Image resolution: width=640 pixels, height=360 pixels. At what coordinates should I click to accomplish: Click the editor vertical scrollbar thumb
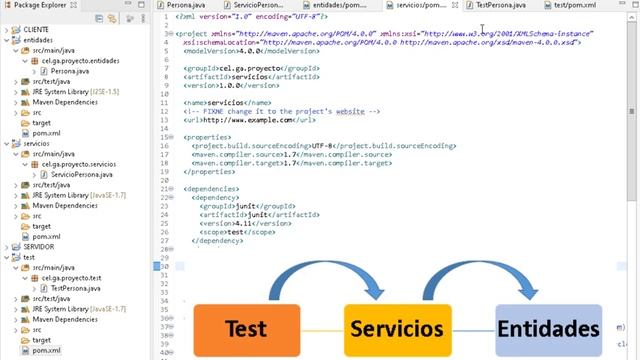[x=631, y=111]
